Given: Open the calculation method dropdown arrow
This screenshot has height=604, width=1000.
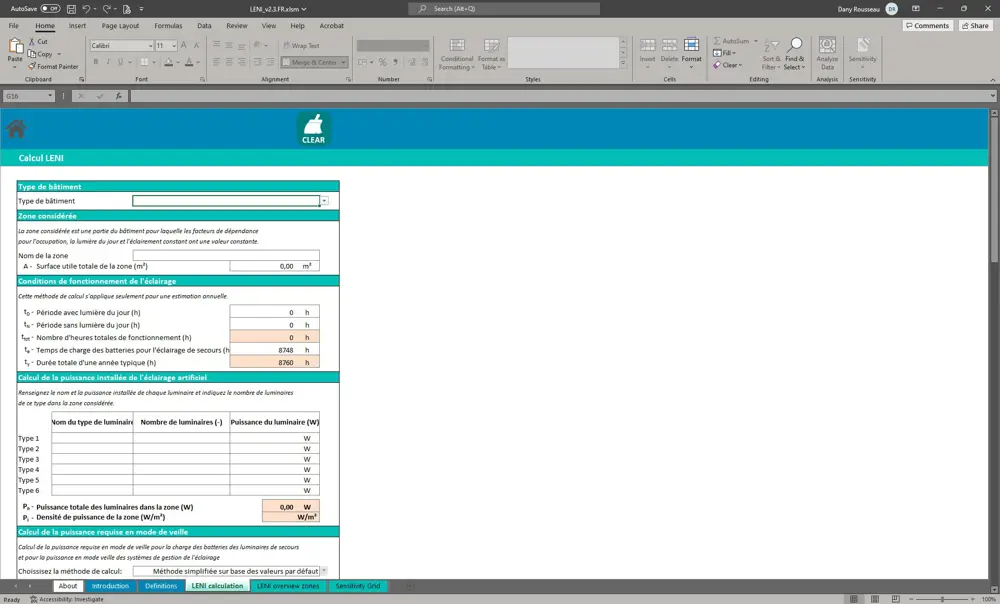Looking at the screenshot, I should [x=323, y=571].
